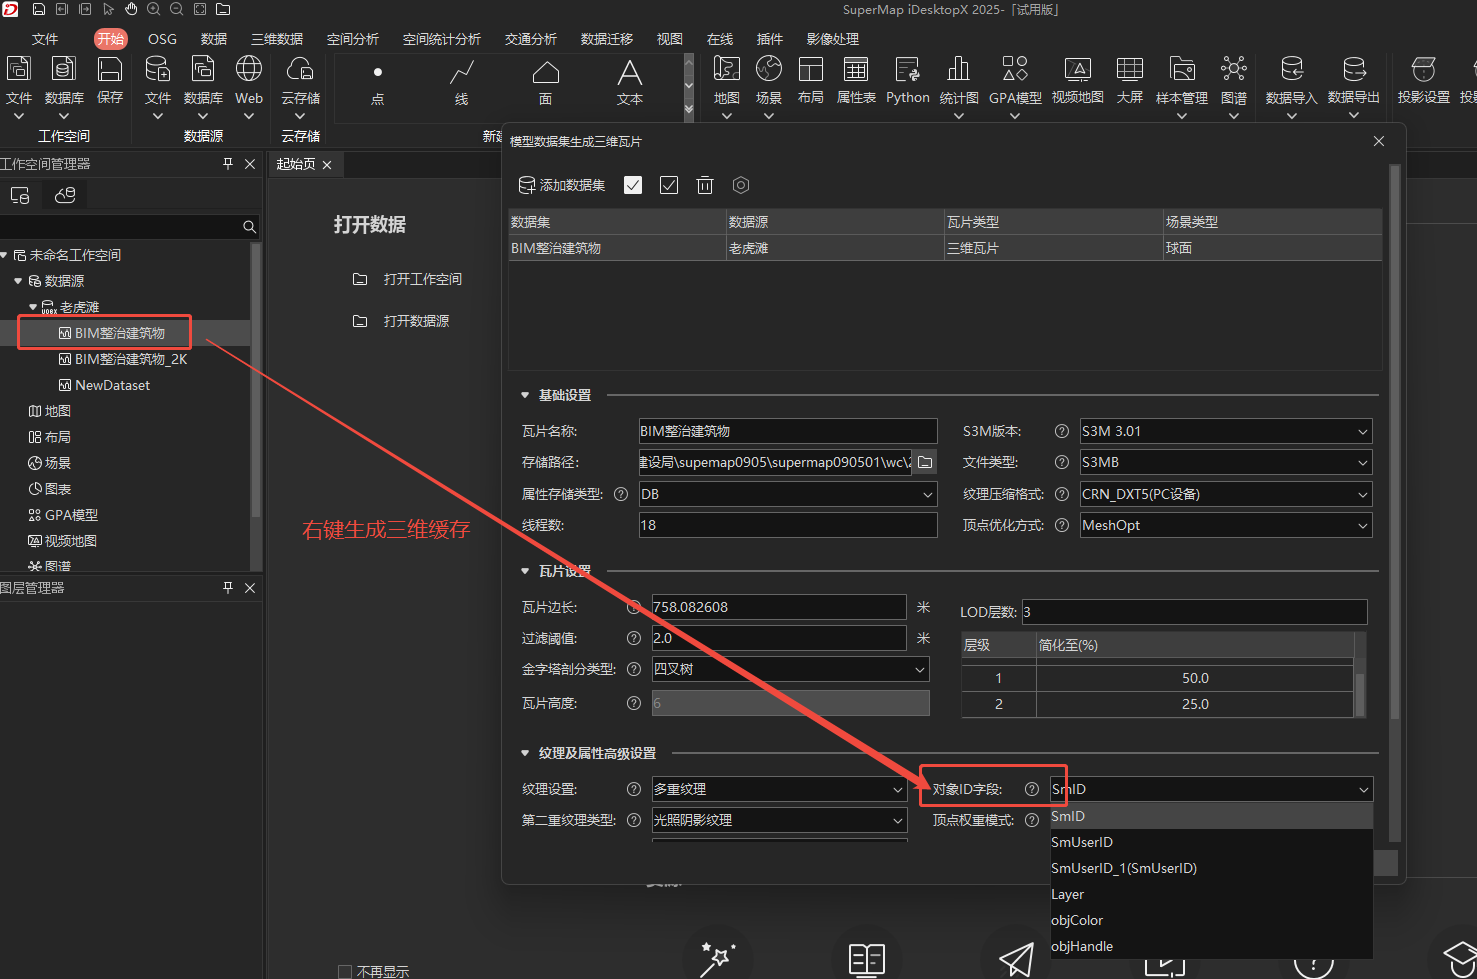1477x979 pixels.
Task: Open the 三维数据 ribbon tab
Action: tap(277, 39)
